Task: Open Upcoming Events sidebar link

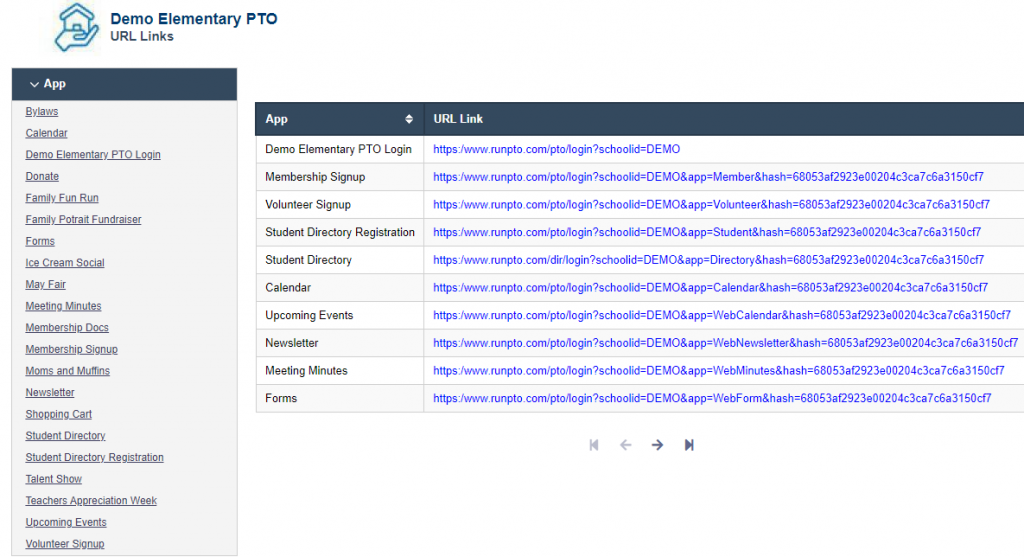Action: 66,522
